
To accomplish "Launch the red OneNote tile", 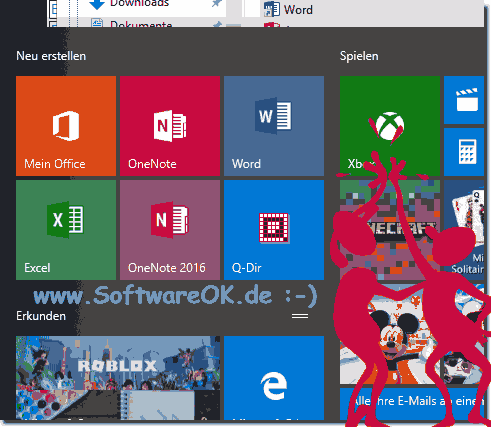I will point(170,126).
